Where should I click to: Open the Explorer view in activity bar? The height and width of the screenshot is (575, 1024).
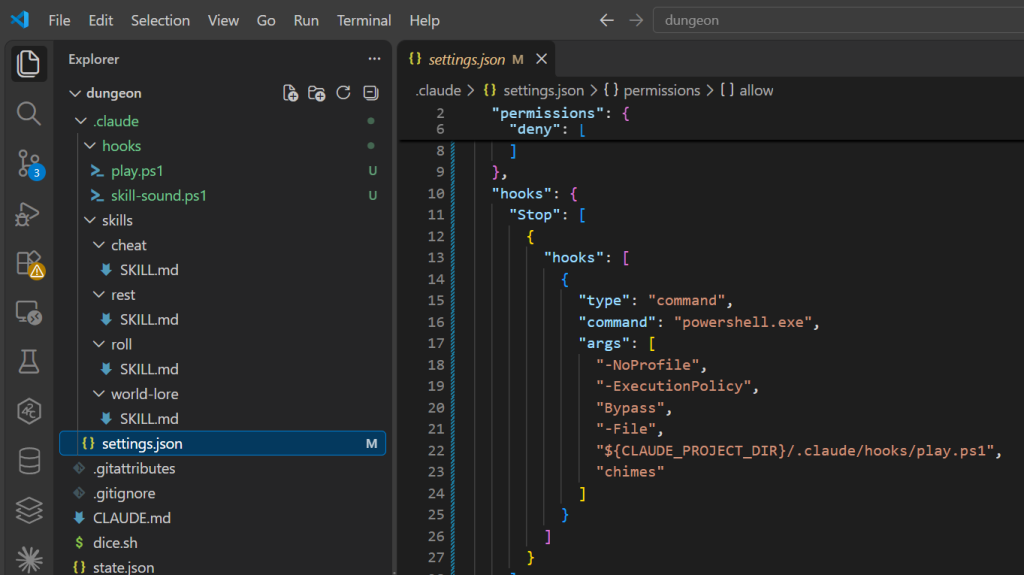click(x=28, y=64)
